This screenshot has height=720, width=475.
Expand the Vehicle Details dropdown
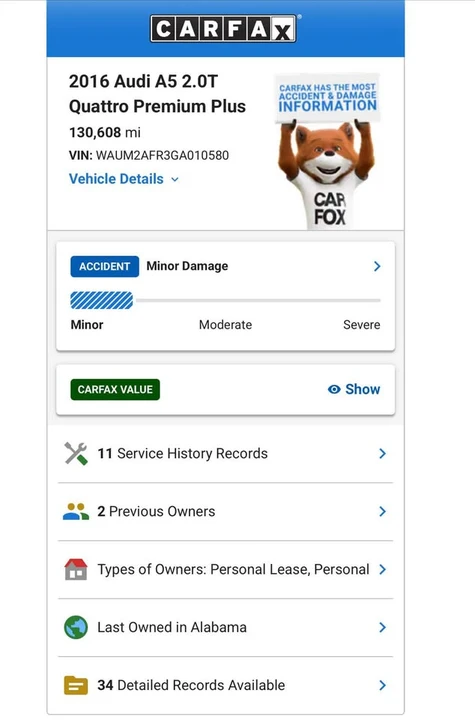(x=124, y=179)
